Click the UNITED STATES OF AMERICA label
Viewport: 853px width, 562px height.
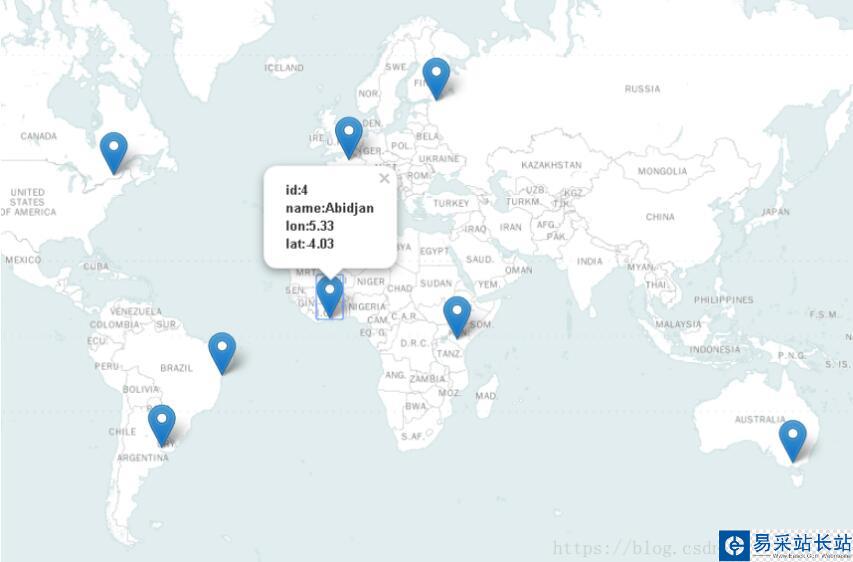28,202
